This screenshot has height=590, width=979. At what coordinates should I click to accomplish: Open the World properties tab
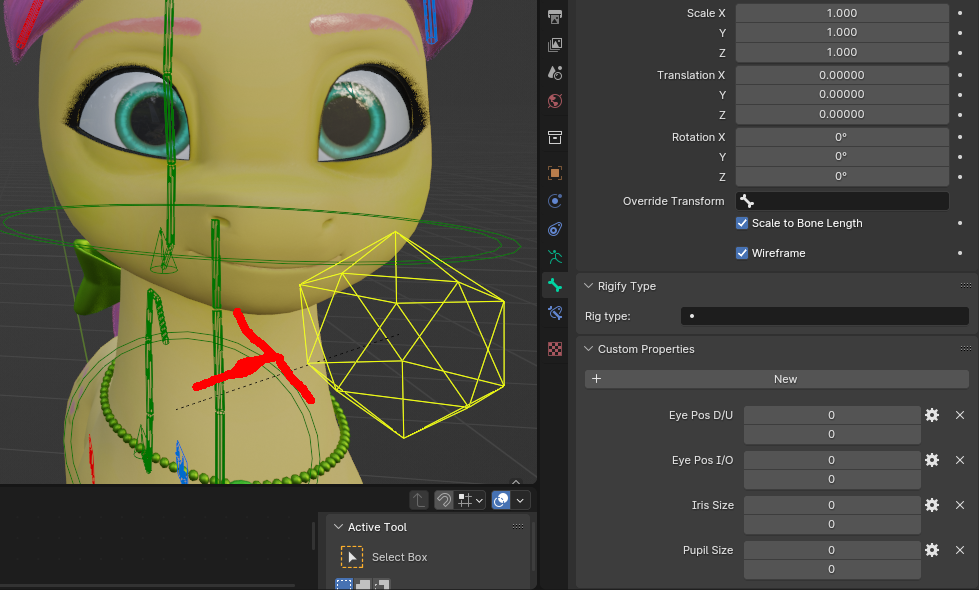pos(554,101)
